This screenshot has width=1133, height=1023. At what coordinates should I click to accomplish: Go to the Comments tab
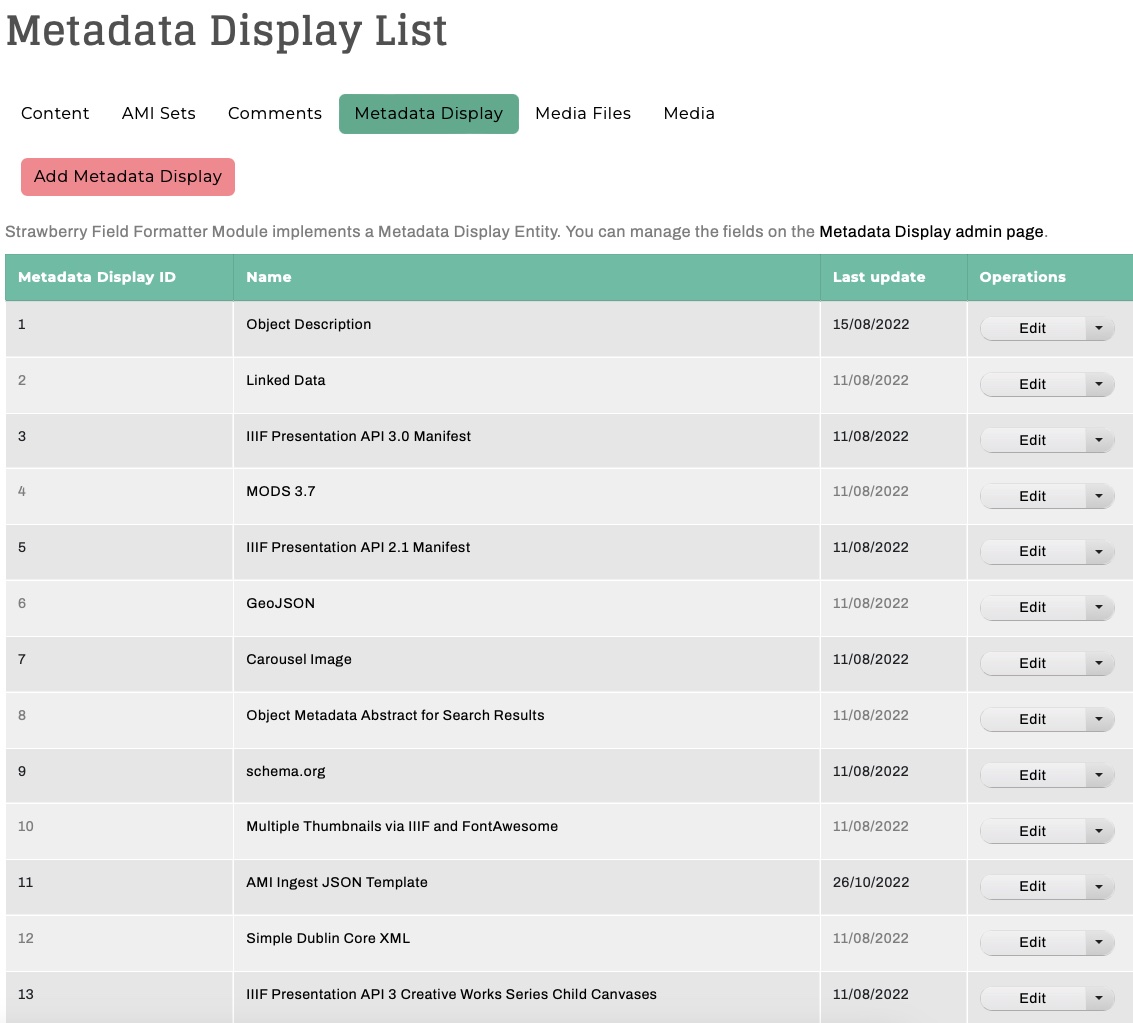(275, 114)
